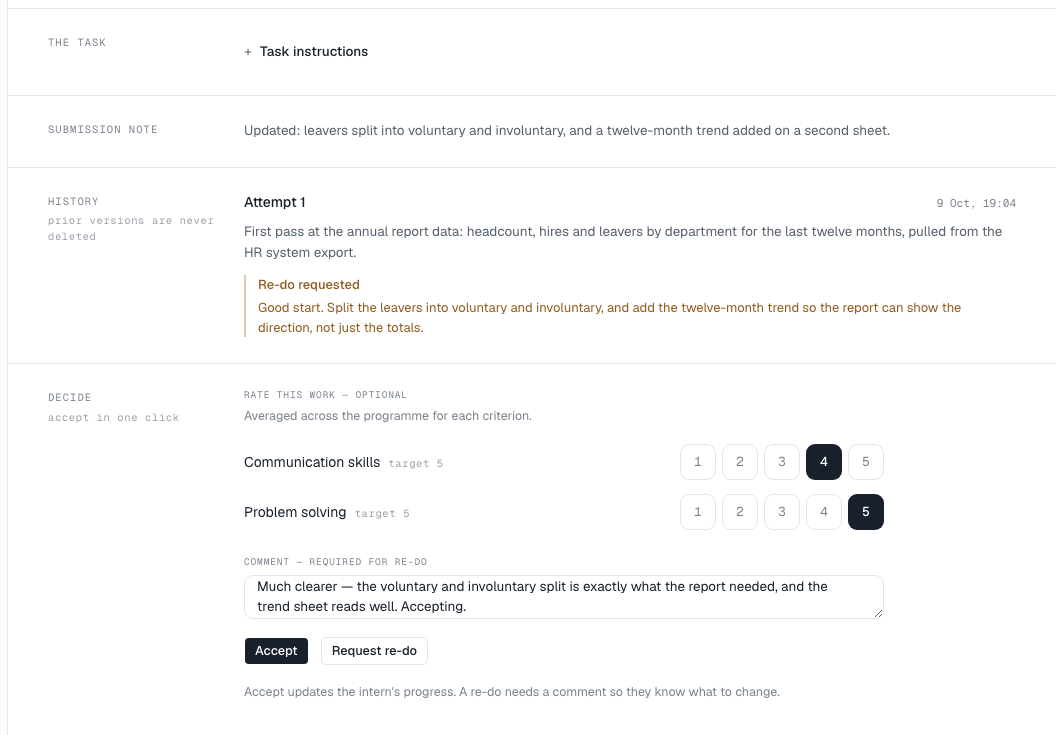Click into the comment text box
This screenshot has width=1056, height=735.
[x=564, y=597]
